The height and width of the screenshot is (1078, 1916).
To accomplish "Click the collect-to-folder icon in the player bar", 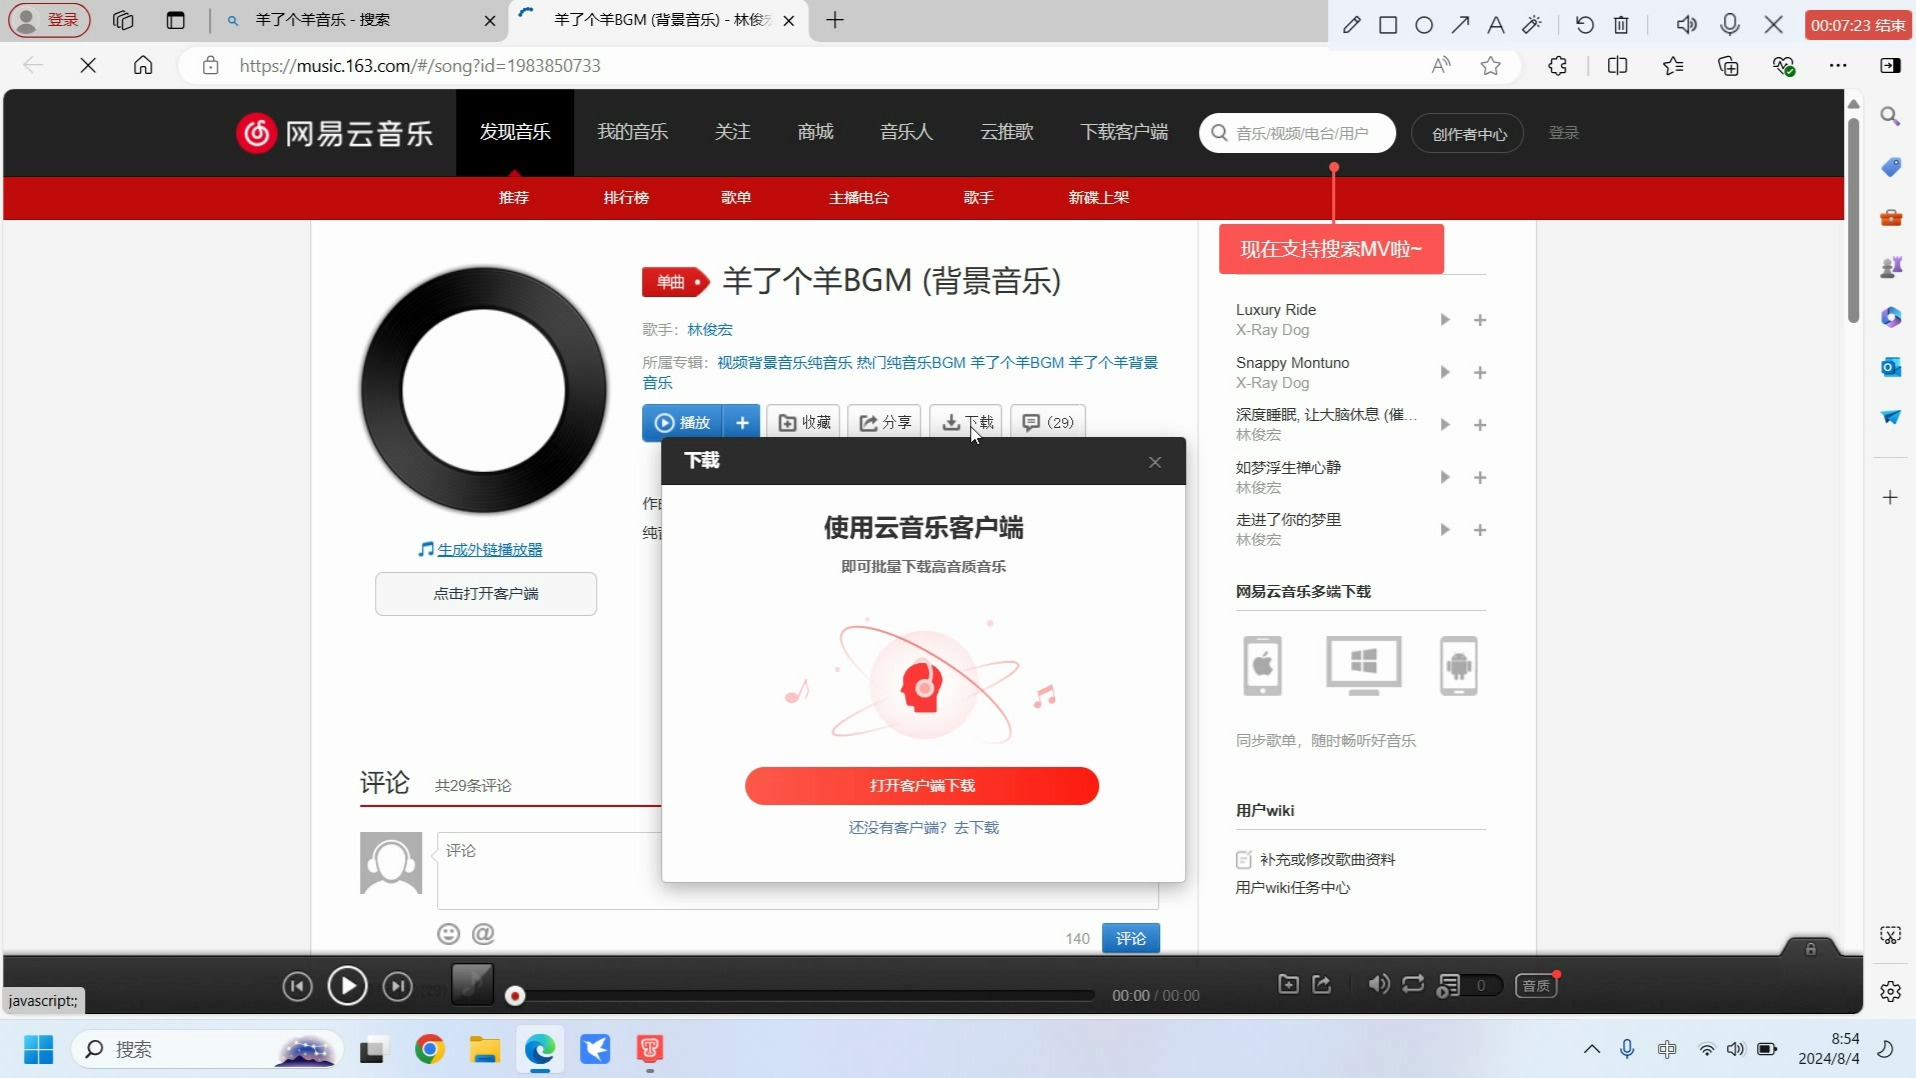I will tap(1288, 985).
